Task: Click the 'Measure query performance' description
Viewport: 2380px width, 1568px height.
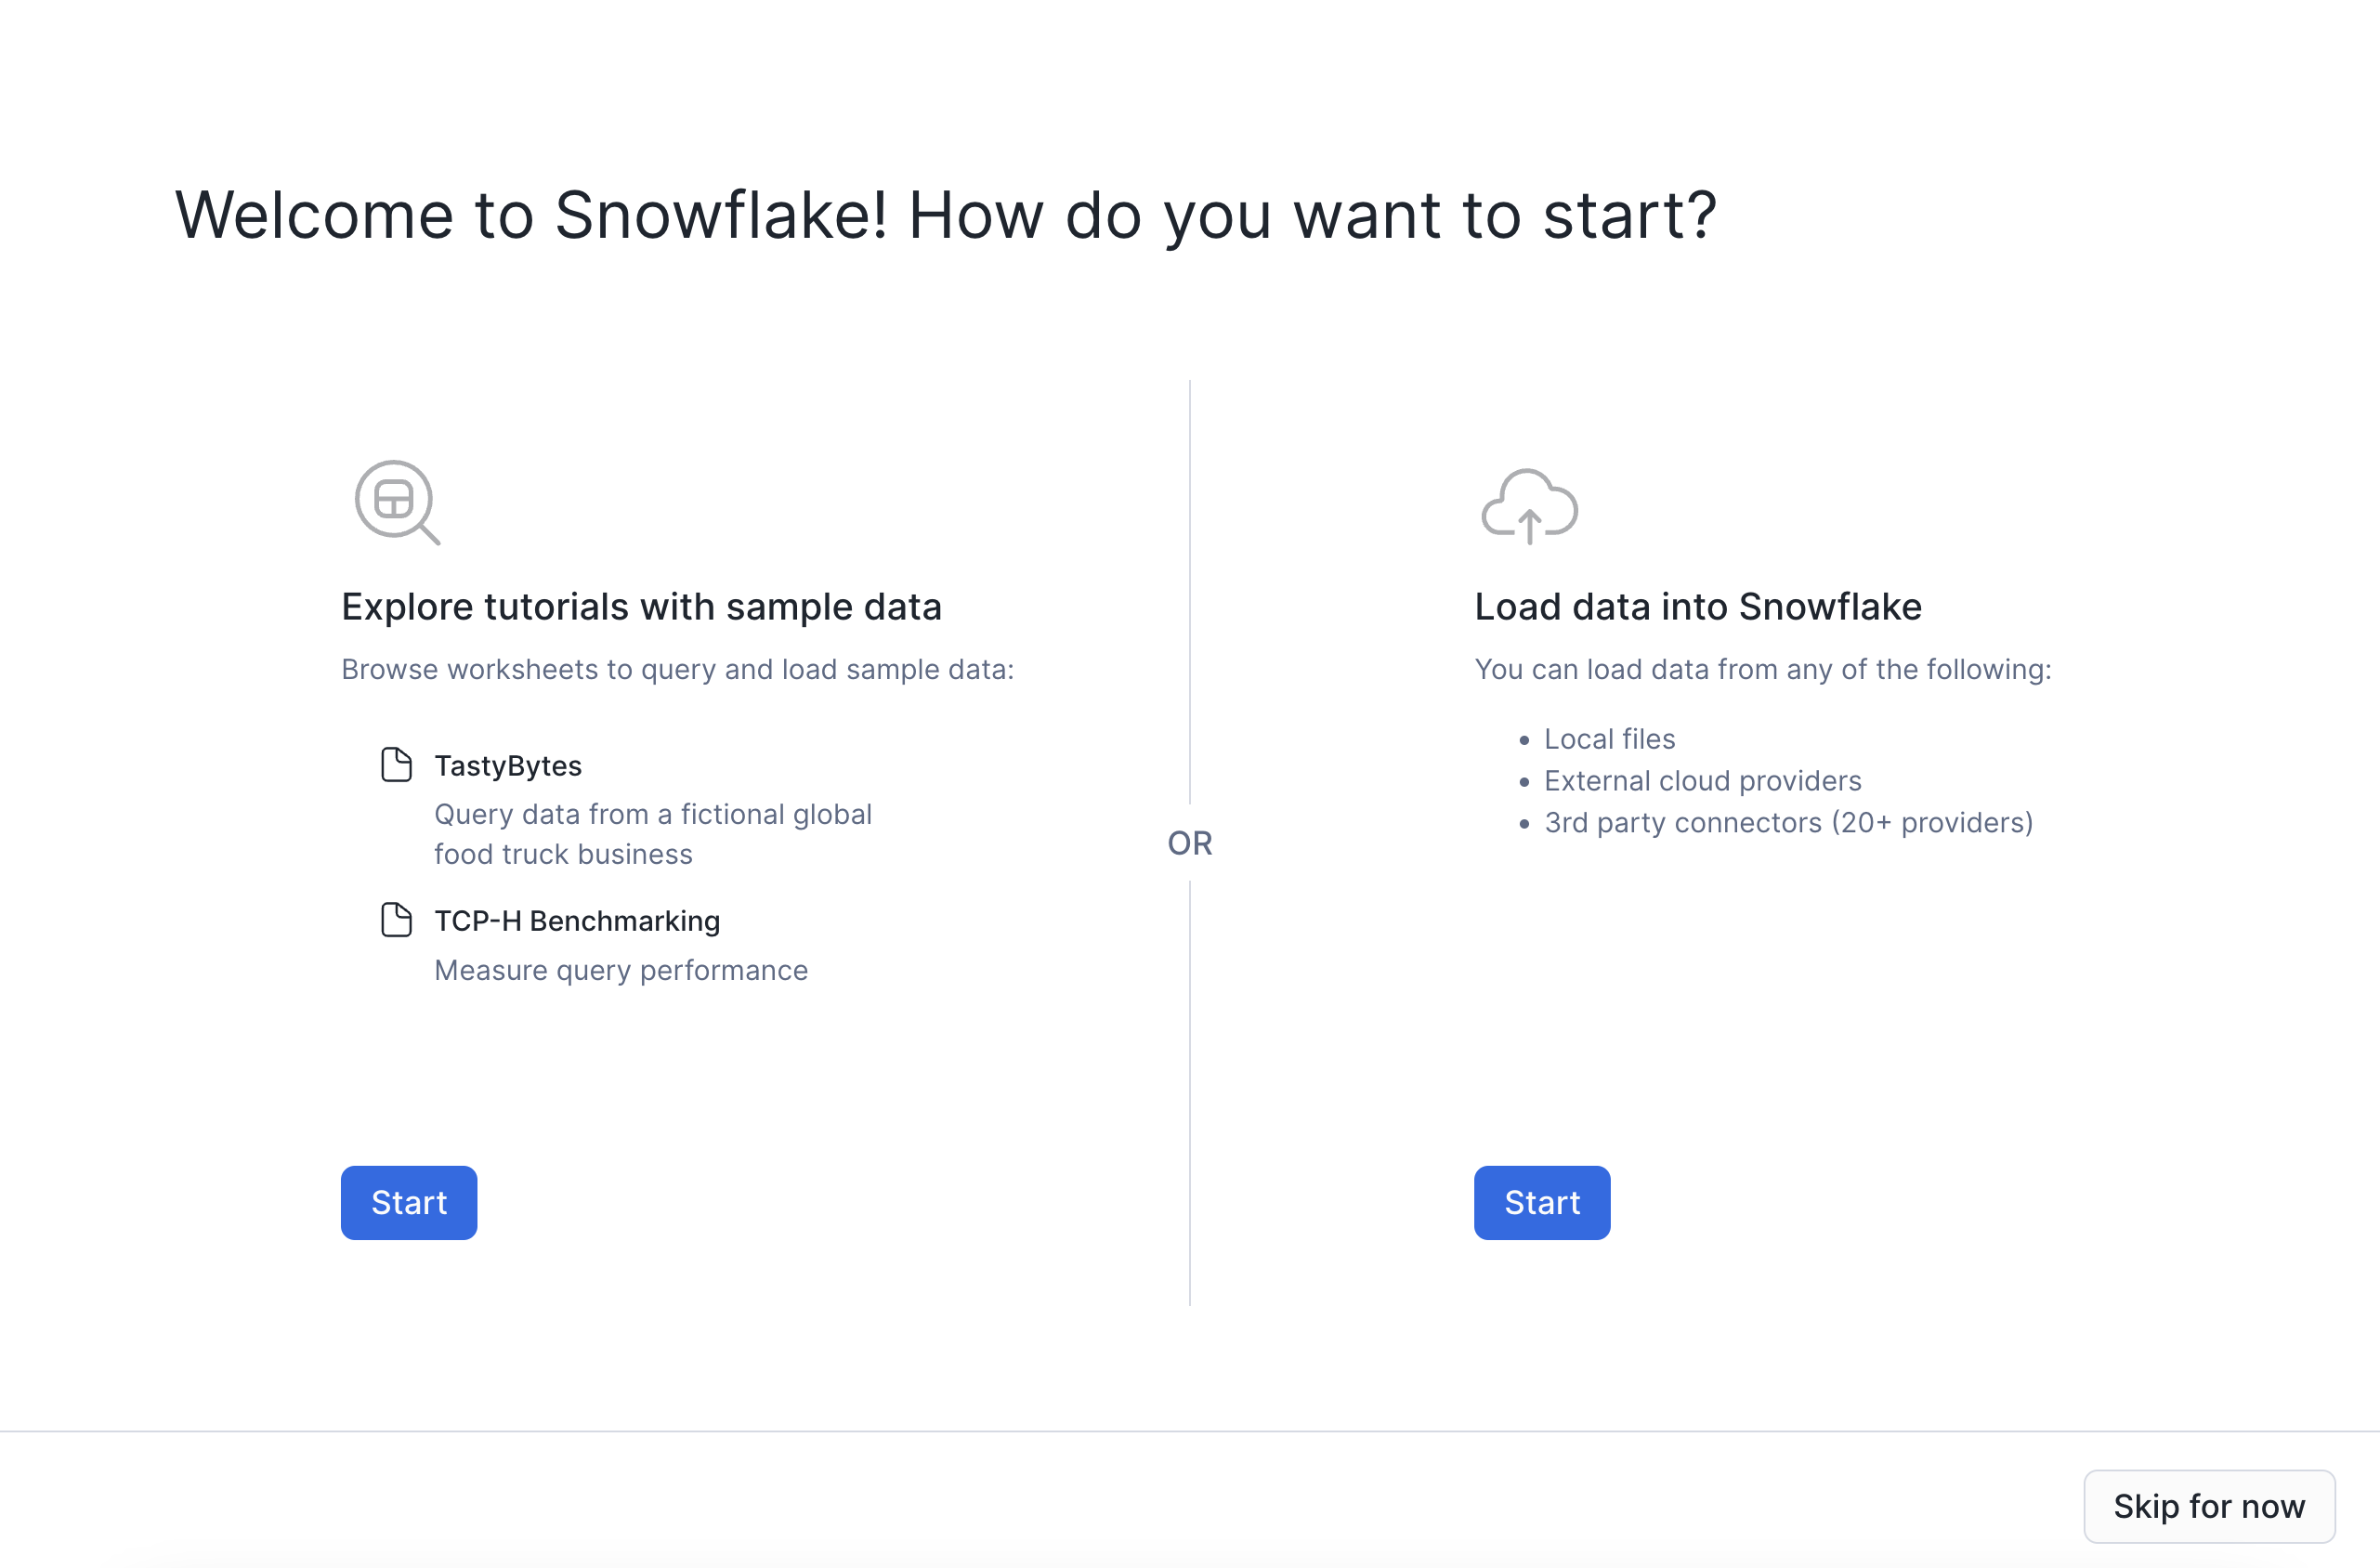Action: point(621,970)
